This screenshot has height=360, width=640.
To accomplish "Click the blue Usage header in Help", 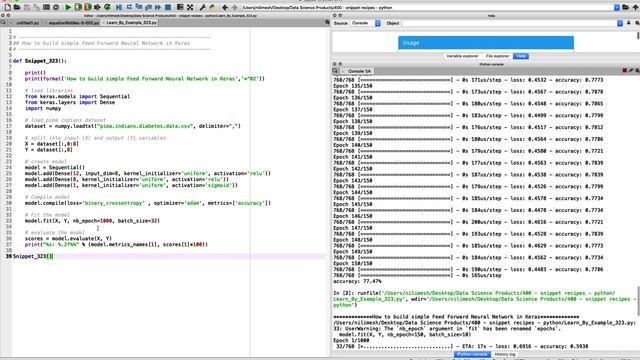I will (486, 42).
